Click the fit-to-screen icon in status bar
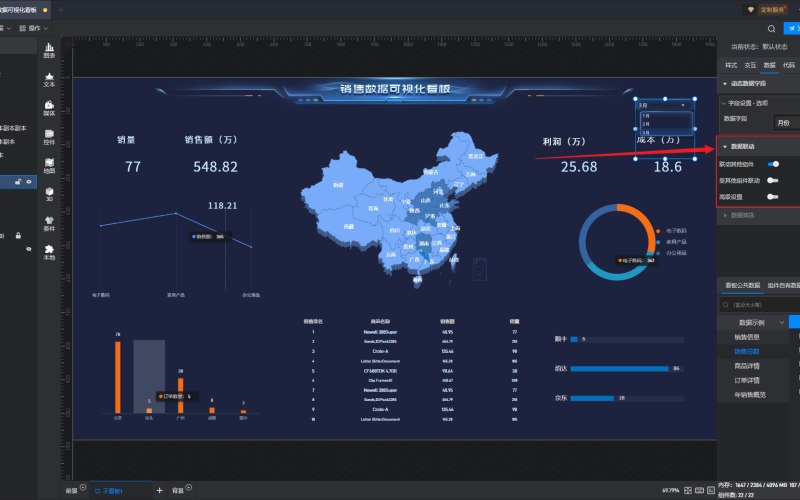 click(688, 490)
